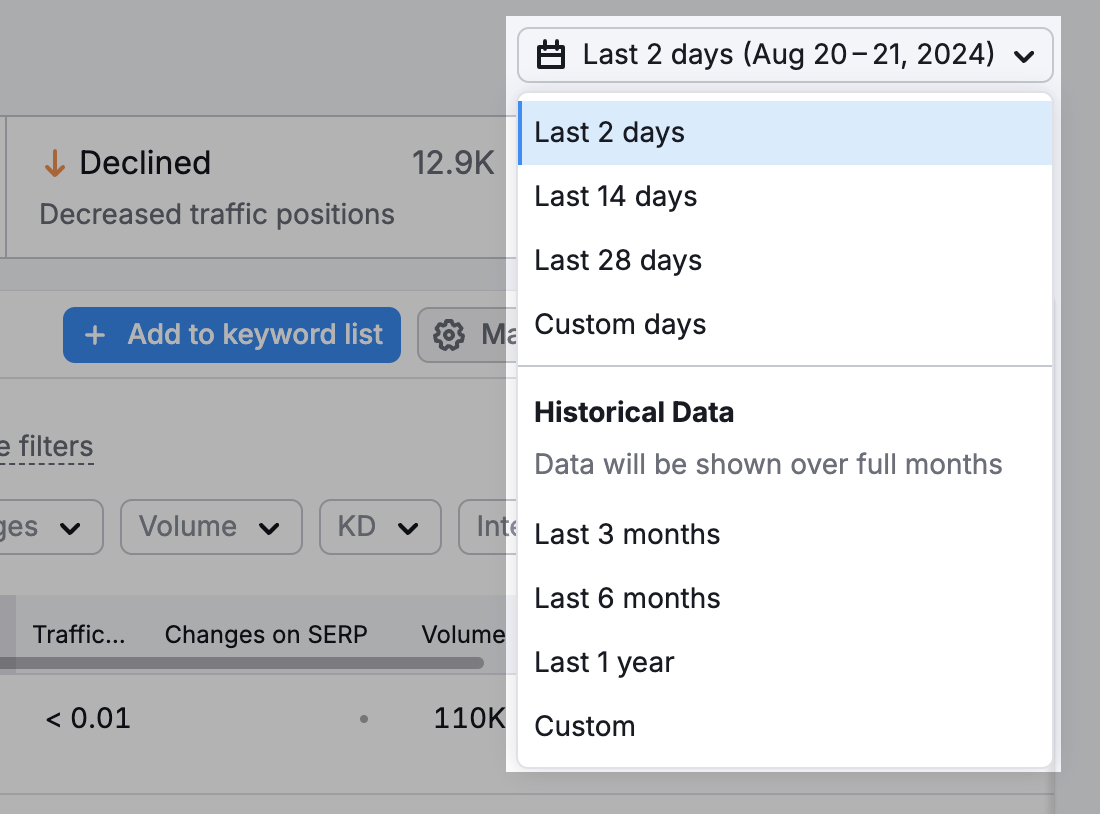Pick Last 1 year historical range
Screen dimensions: 1100x814
coord(604,663)
